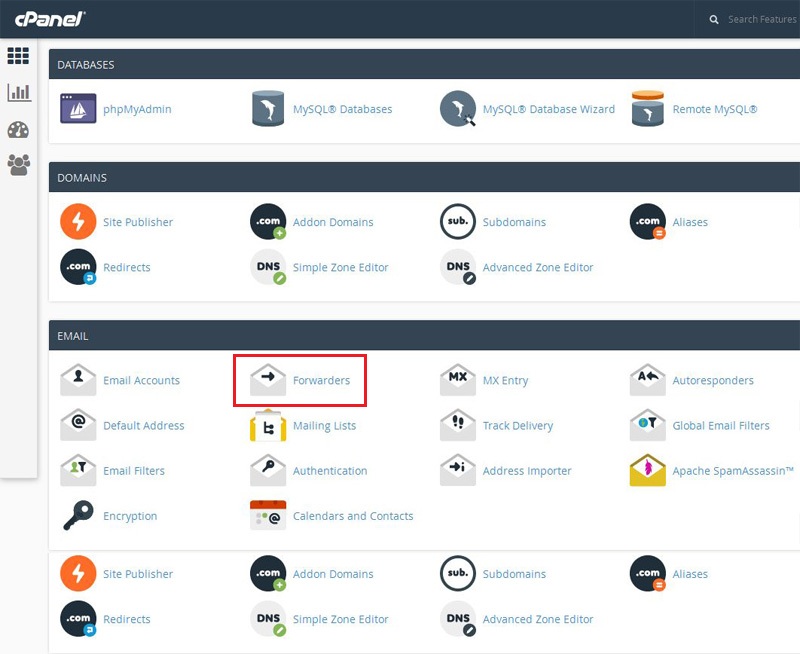
Task: Open the MySQL® Database Wizard link
Action: (548, 109)
